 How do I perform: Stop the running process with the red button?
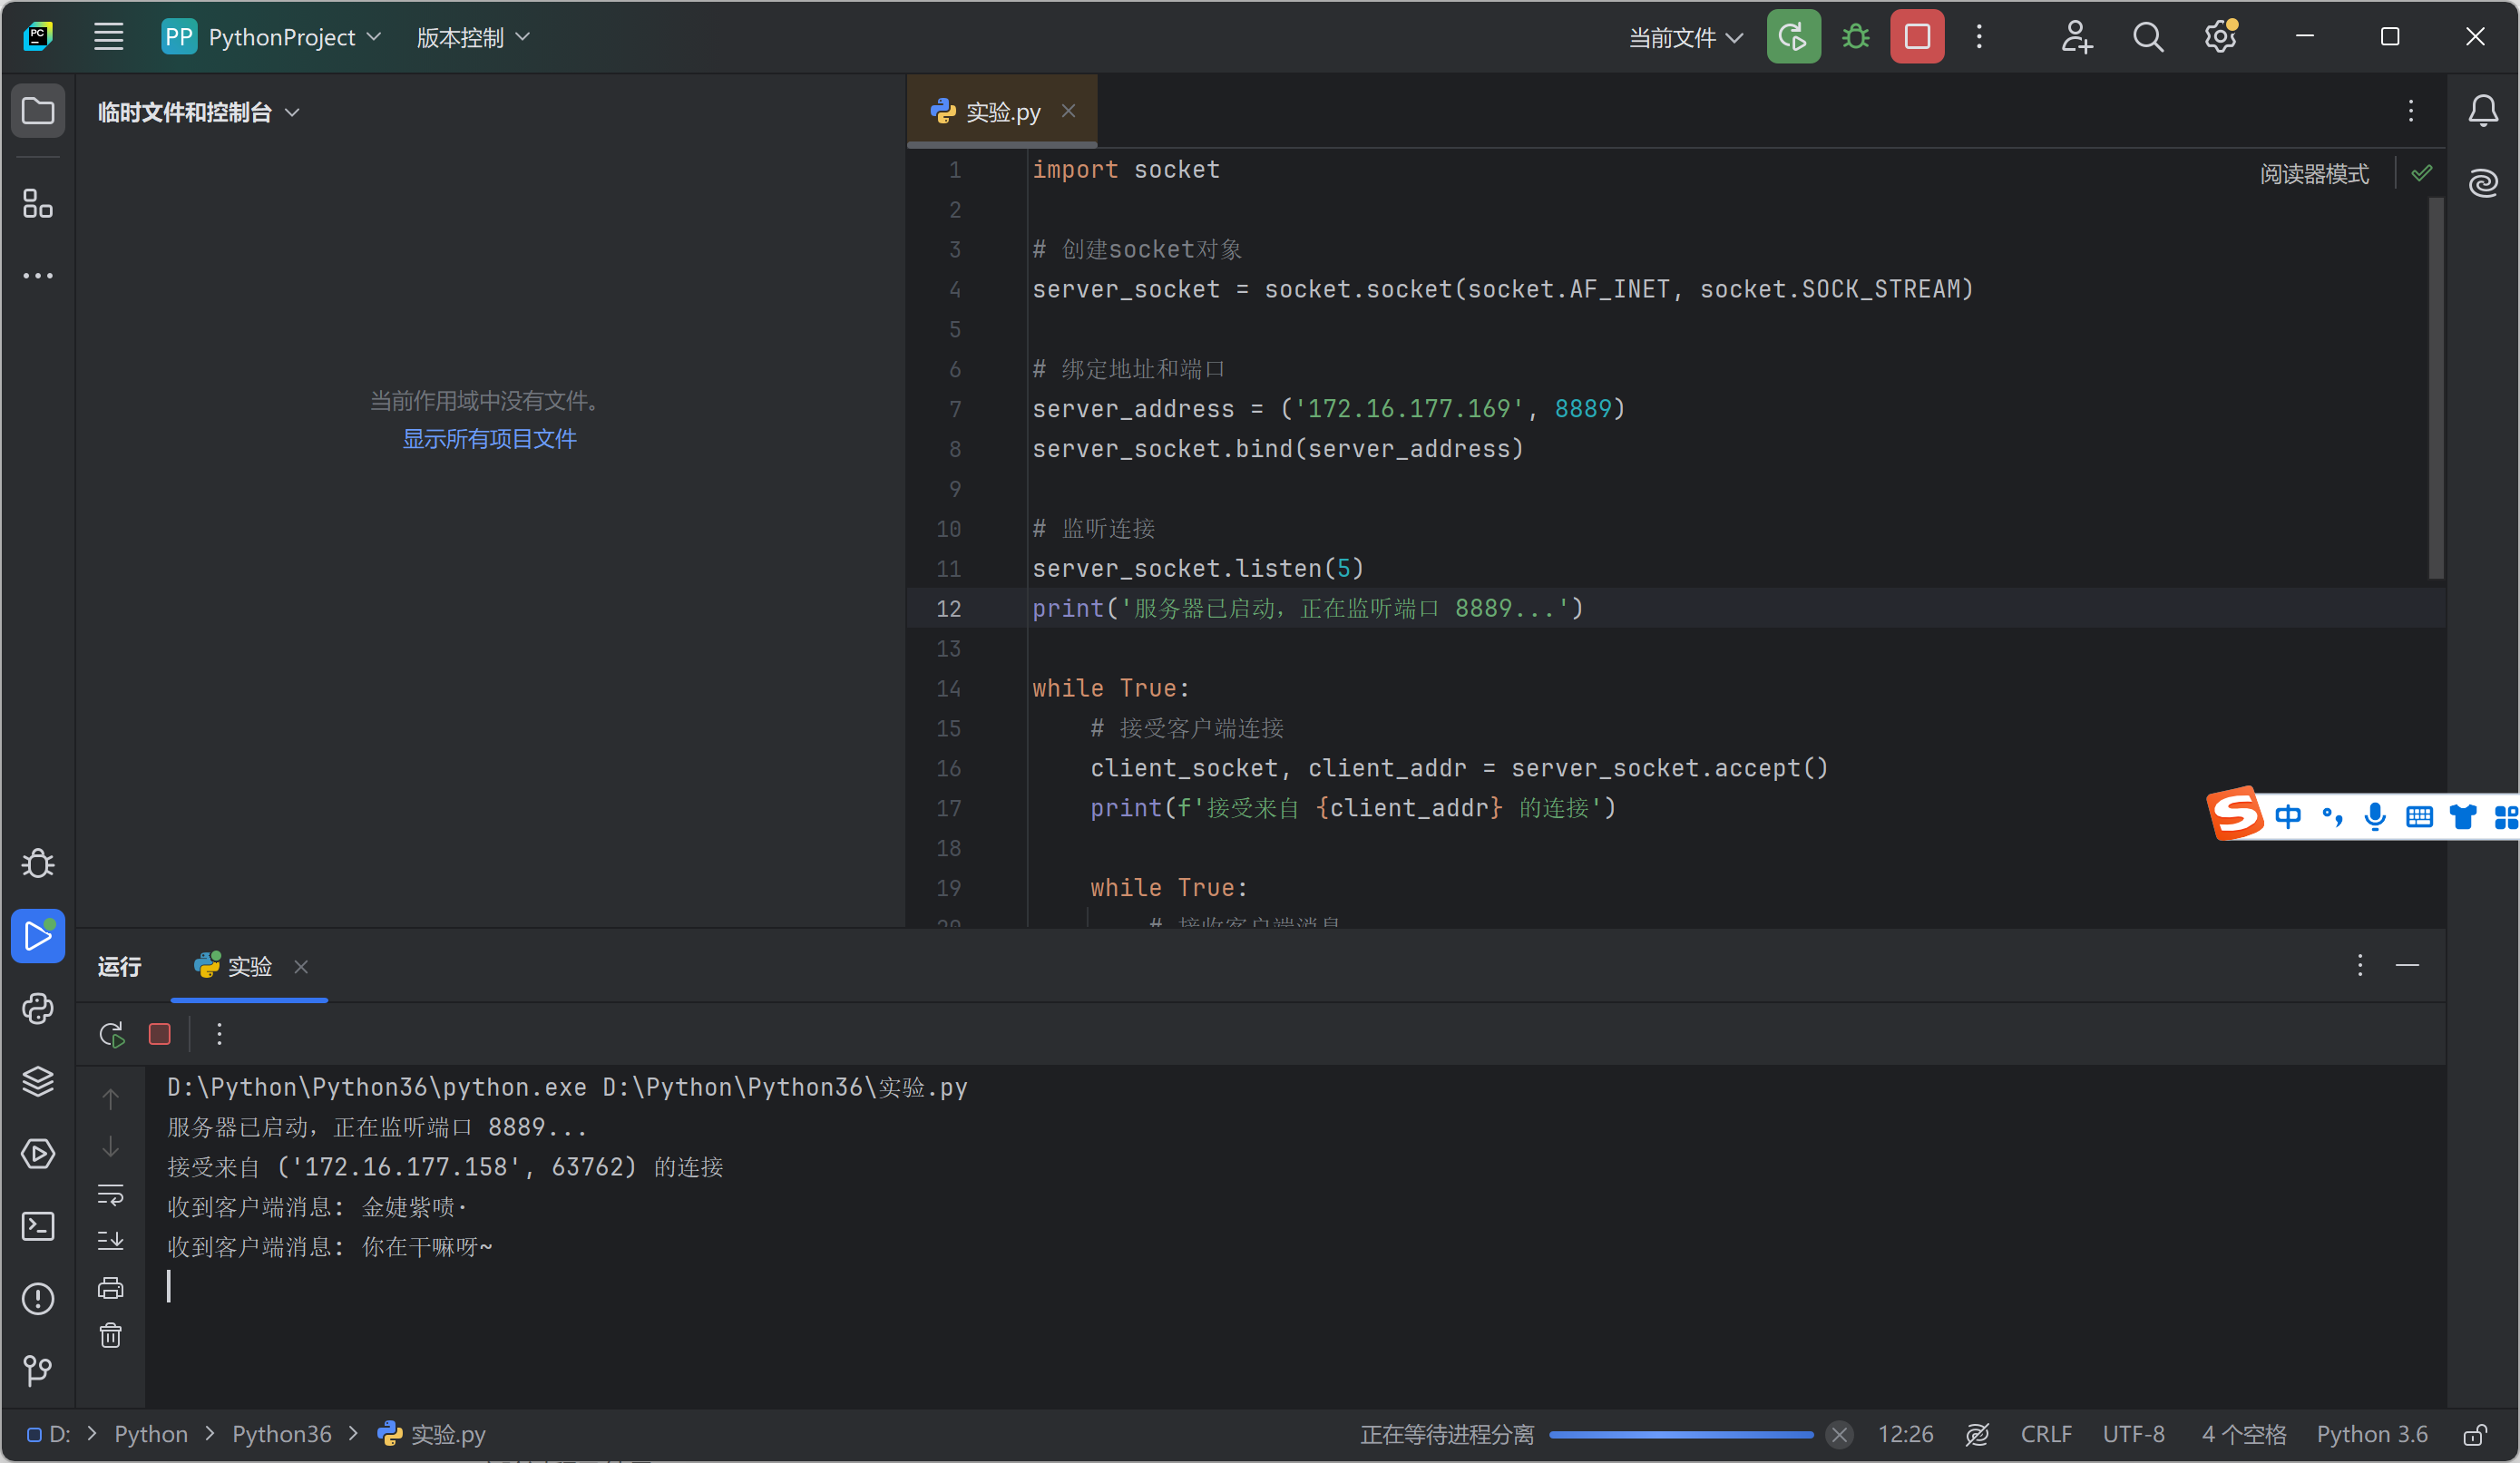[x=1916, y=37]
